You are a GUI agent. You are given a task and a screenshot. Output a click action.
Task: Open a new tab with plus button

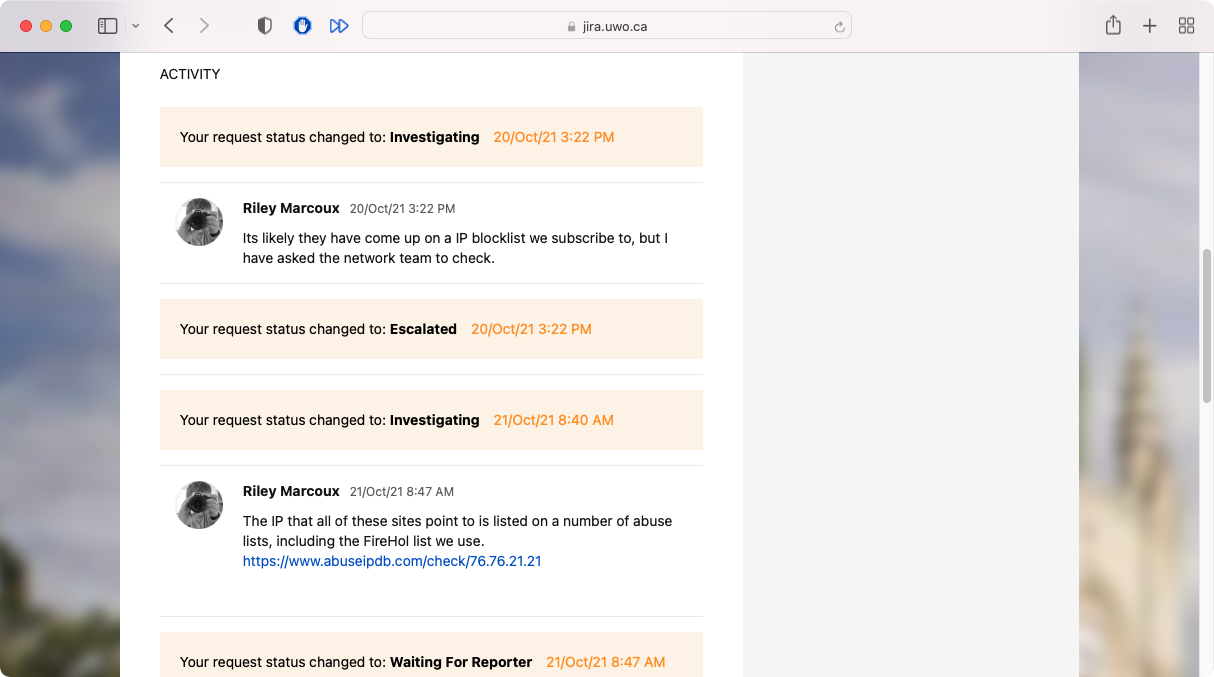[x=1150, y=26]
